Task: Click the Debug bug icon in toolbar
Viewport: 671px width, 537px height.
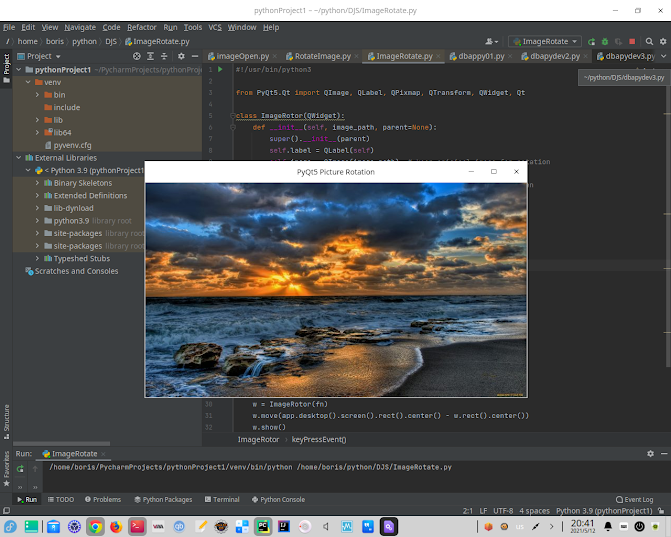Action: pos(605,41)
